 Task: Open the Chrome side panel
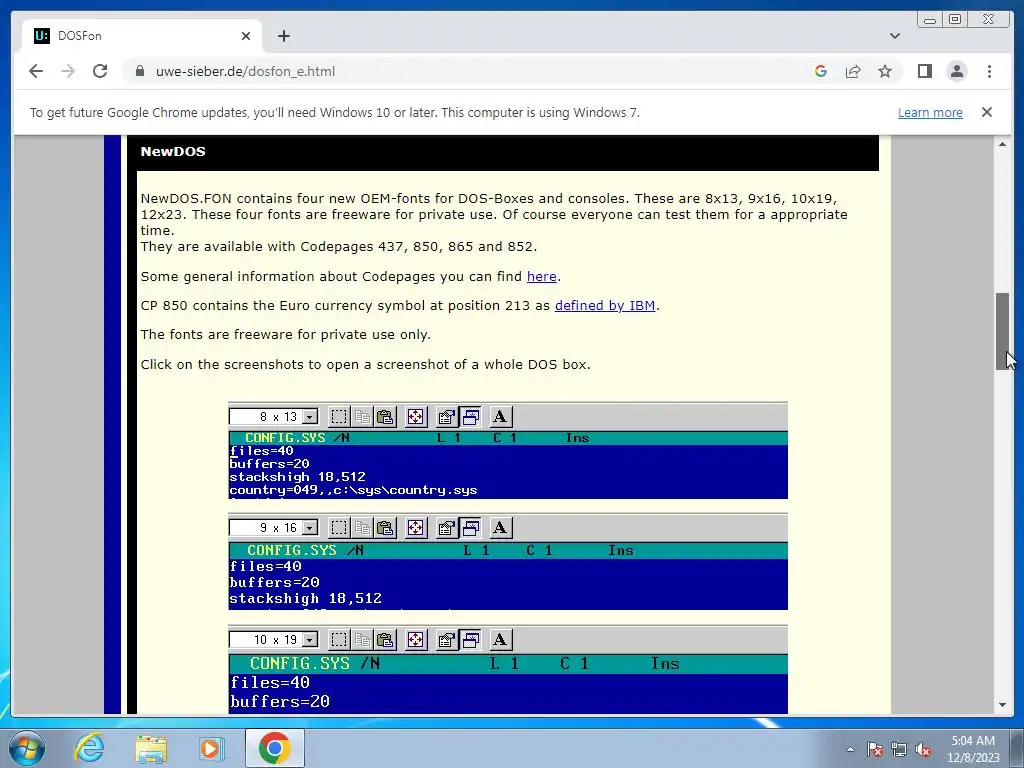click(925, 71)
